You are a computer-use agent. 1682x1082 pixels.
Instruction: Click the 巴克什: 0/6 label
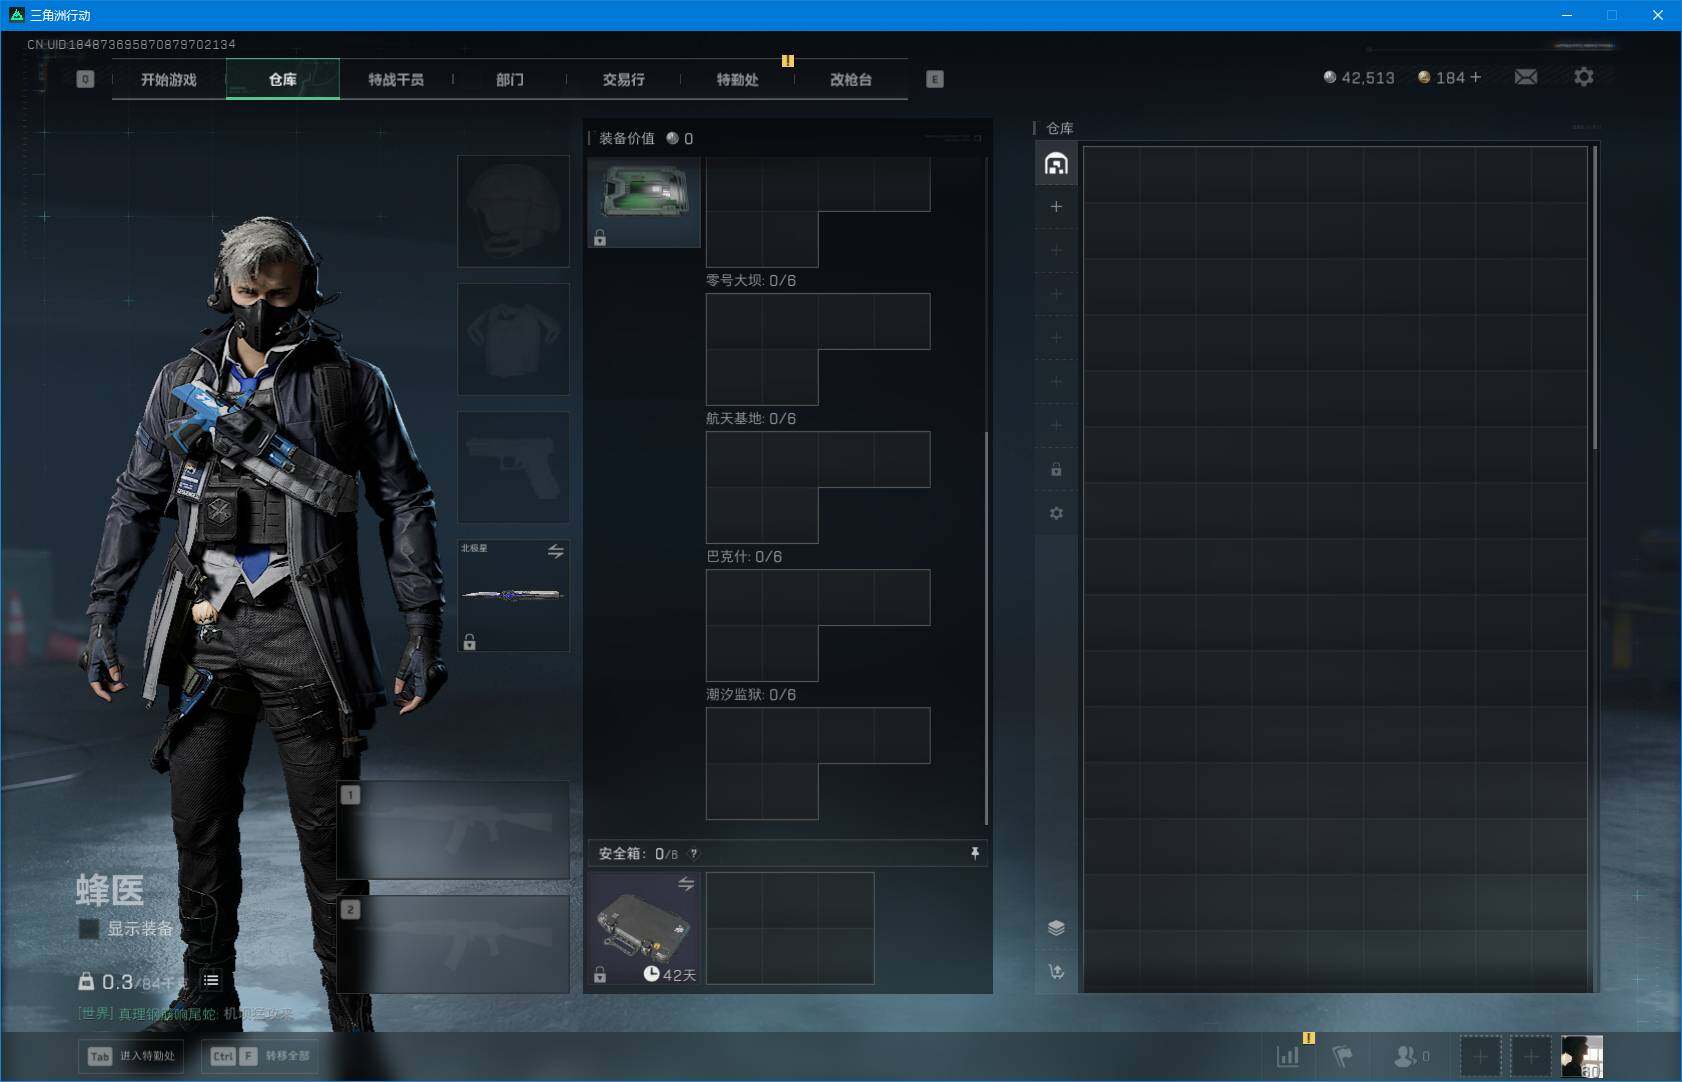[x=744, y=556]
